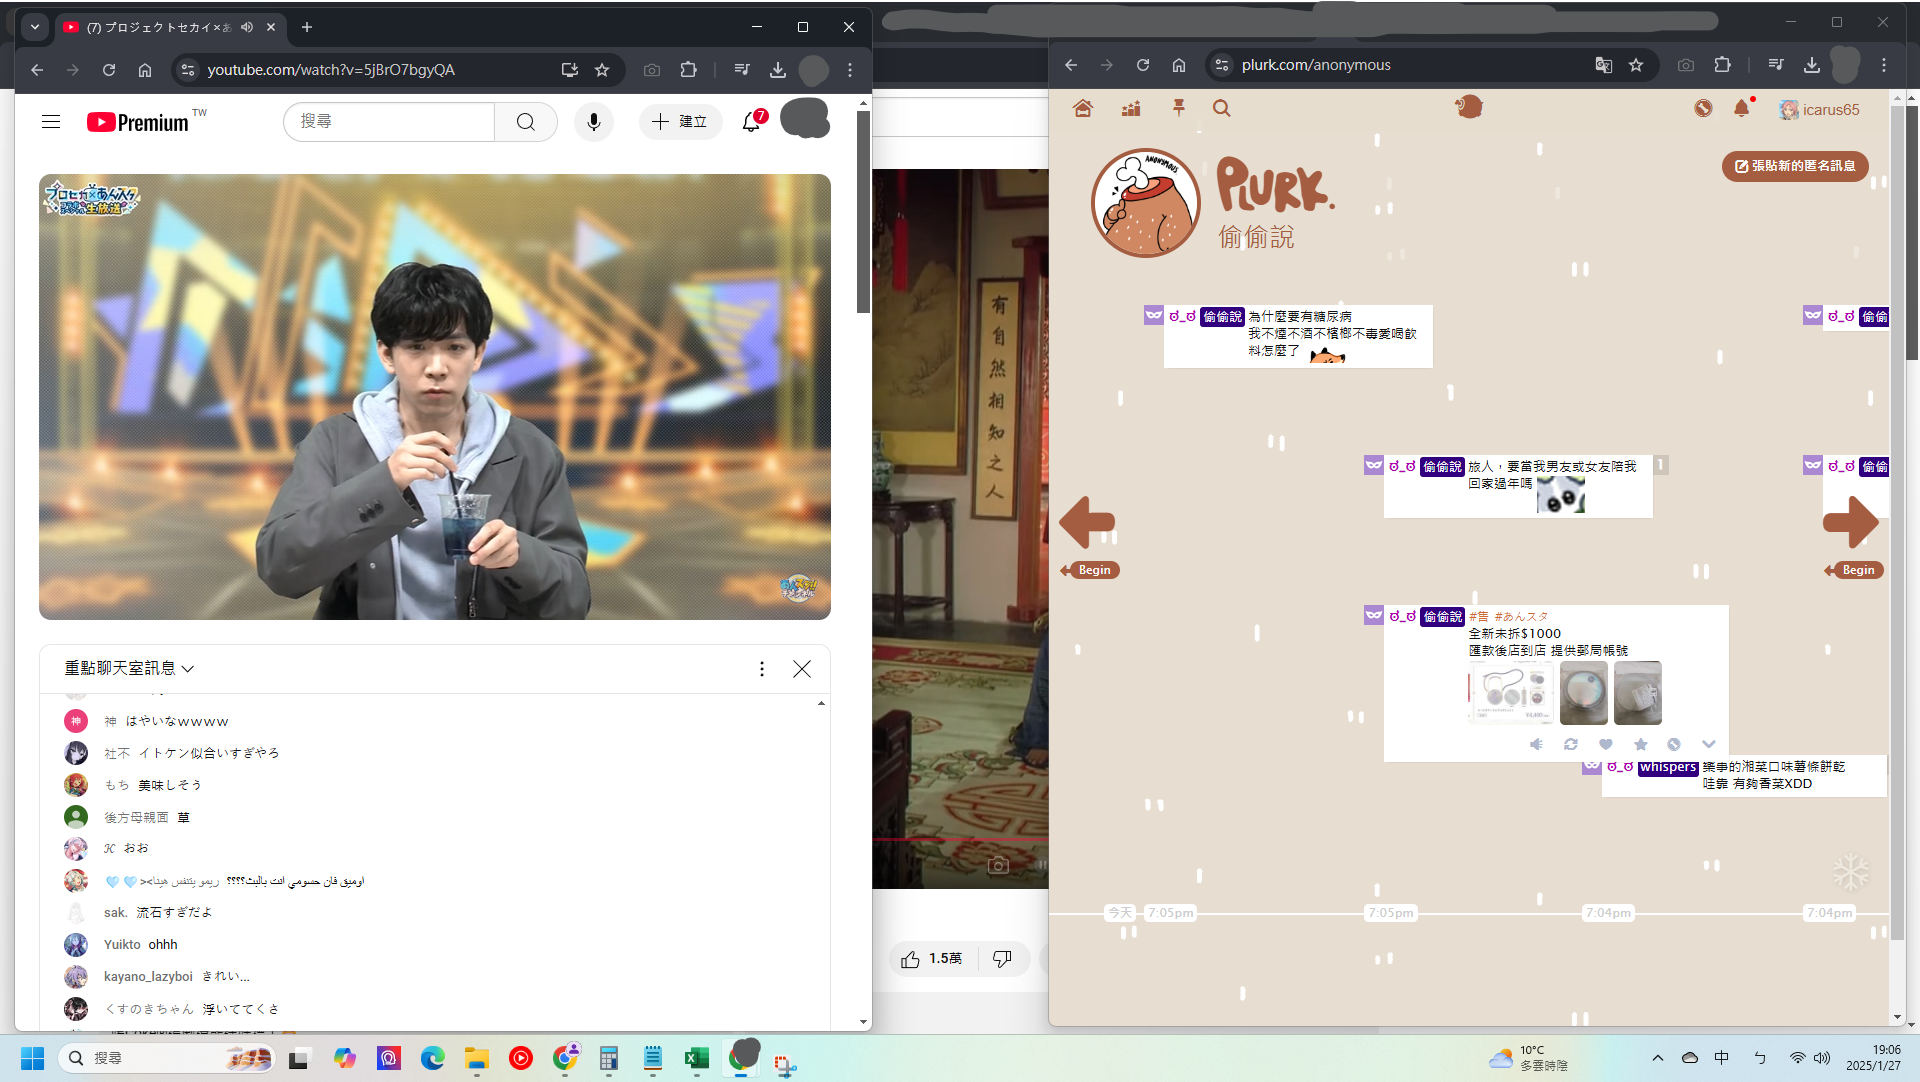Open the plurk about diabetes
The height and width of the screenshot is (1082, 1920).
pyautogui.click(x=1298, y=336)
